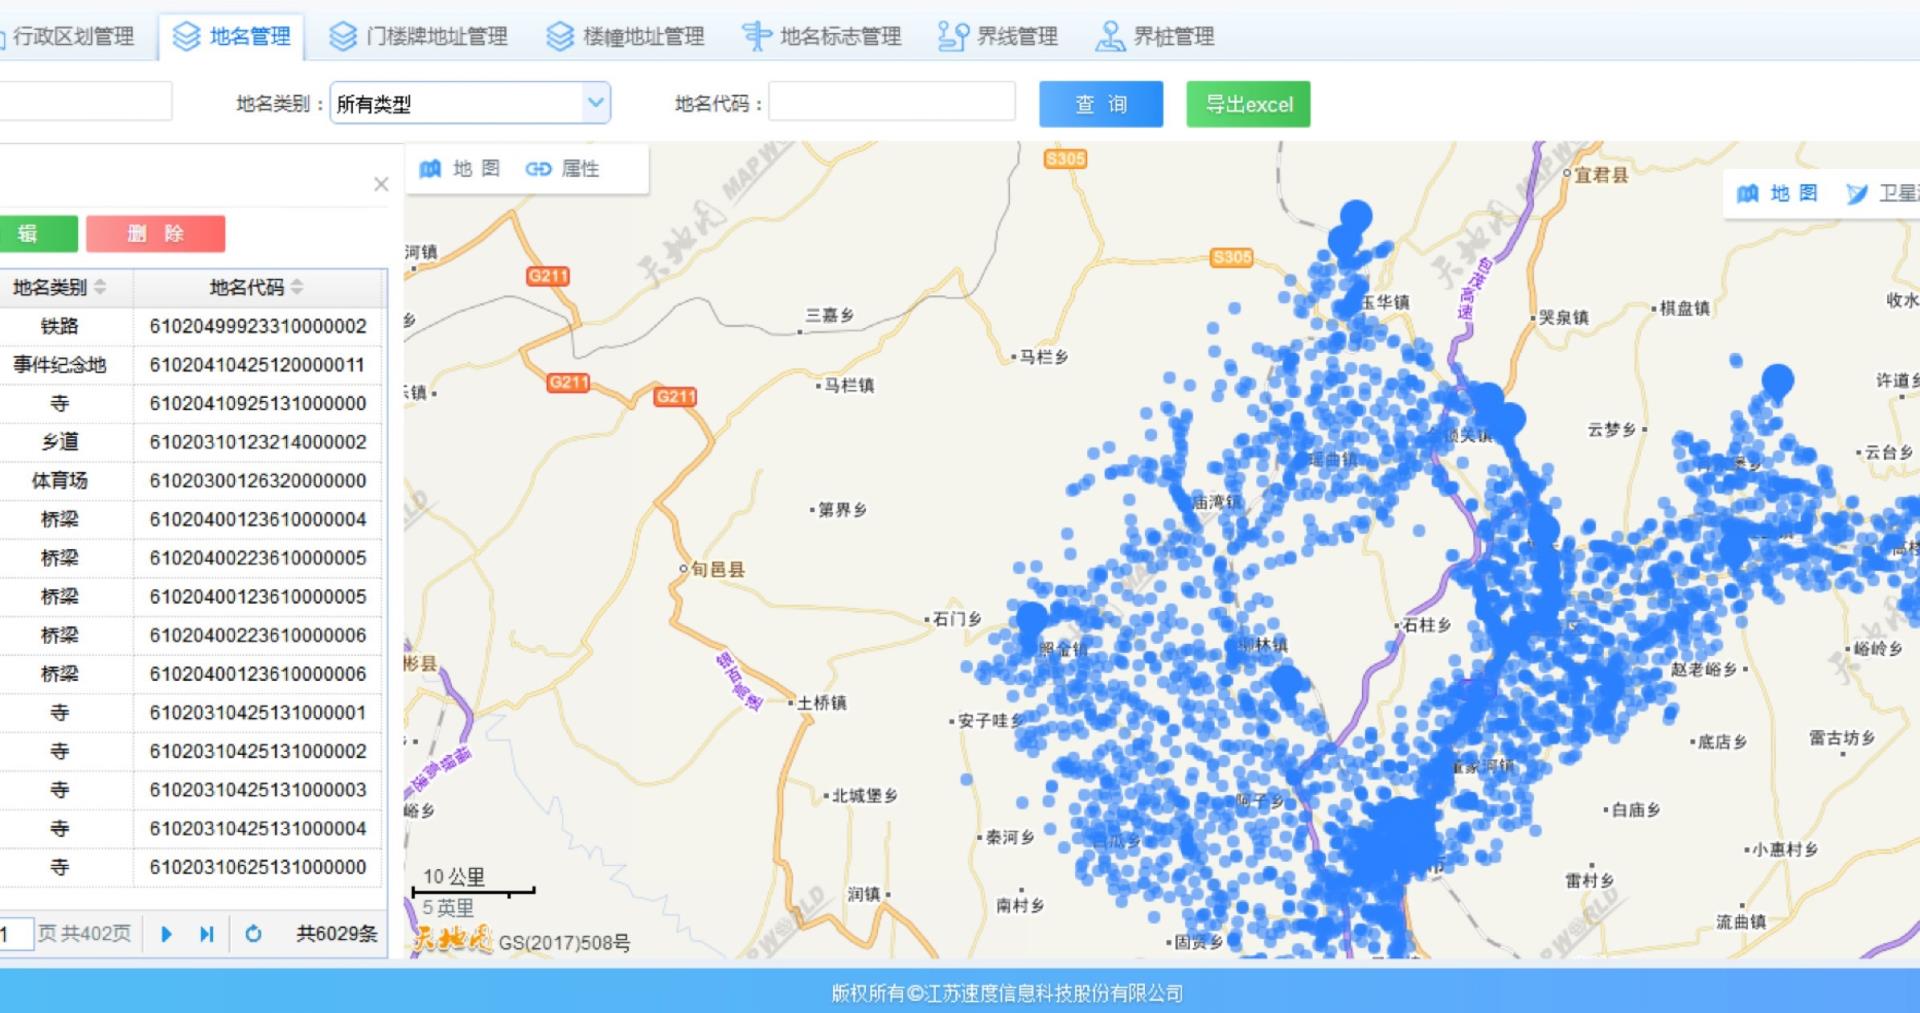Export results with 导出excel button
This screenshot has height=1013, width=1920.
point(1248,104)
